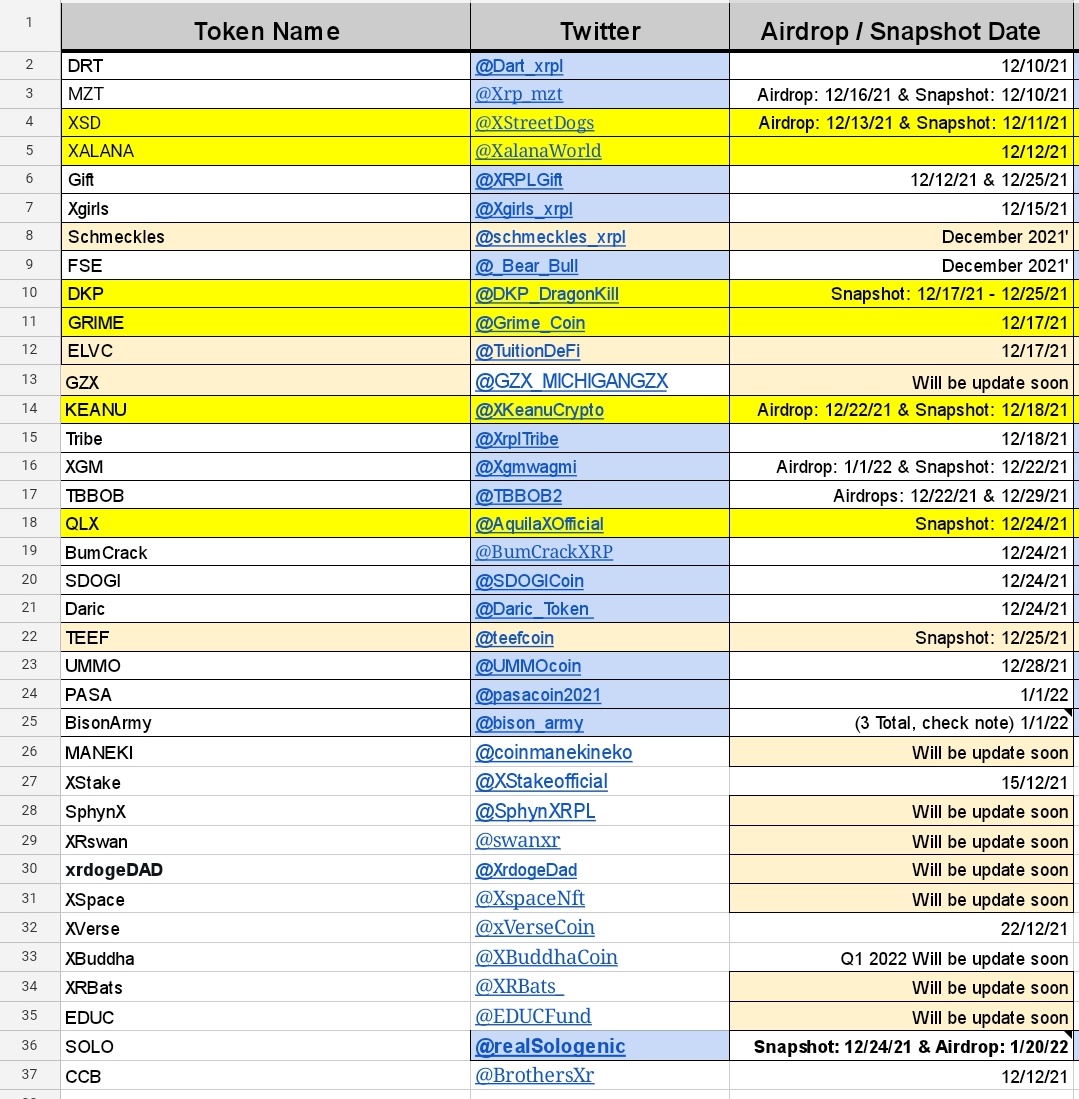Open the @coinmanekineko link

tap(553, 752)
